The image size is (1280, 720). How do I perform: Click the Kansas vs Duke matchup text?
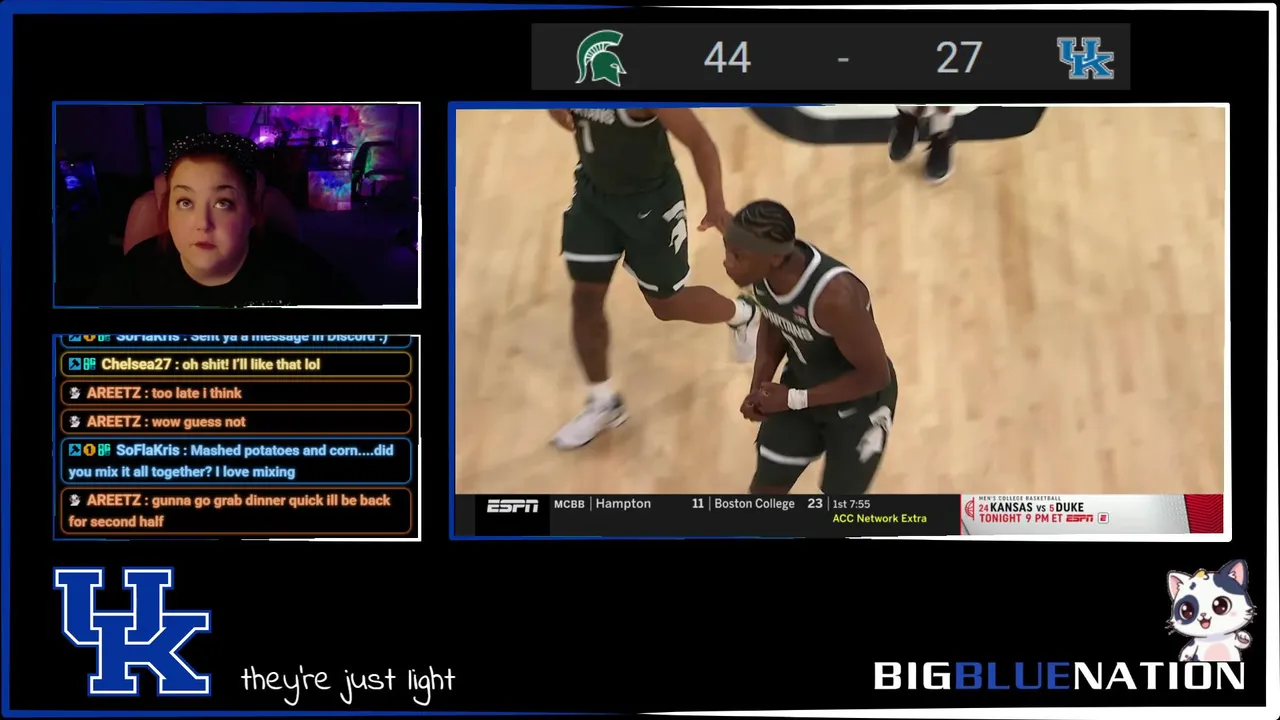click(x=1031, y=507)
